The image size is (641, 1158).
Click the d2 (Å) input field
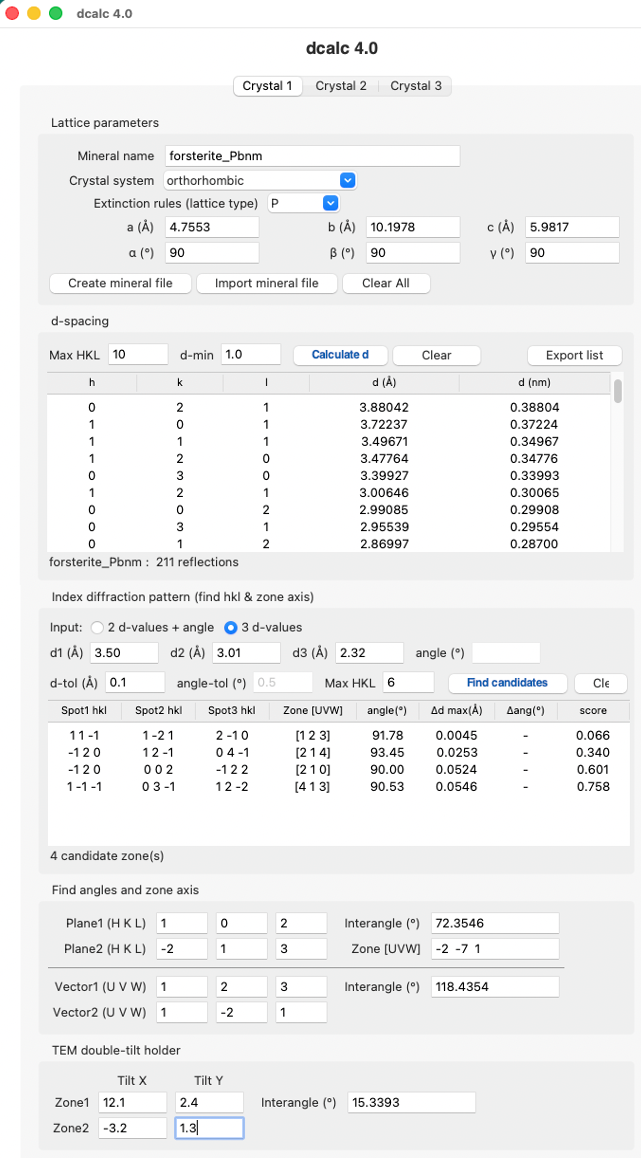click(247, 653)
